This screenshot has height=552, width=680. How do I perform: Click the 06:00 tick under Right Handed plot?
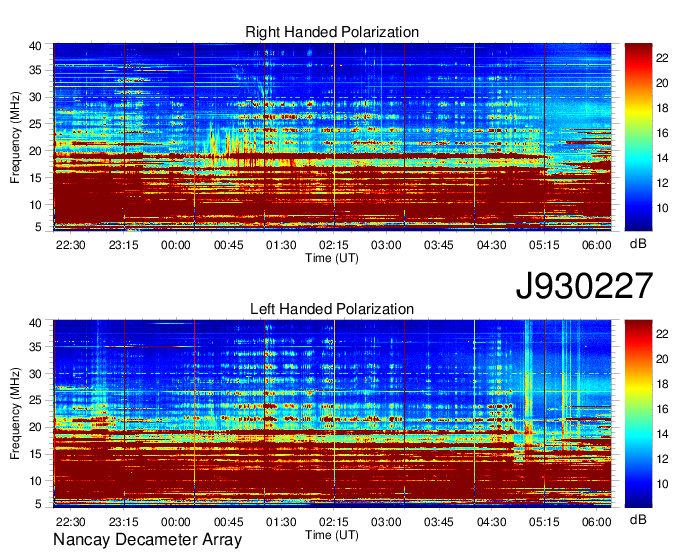(x=597, y=245)
